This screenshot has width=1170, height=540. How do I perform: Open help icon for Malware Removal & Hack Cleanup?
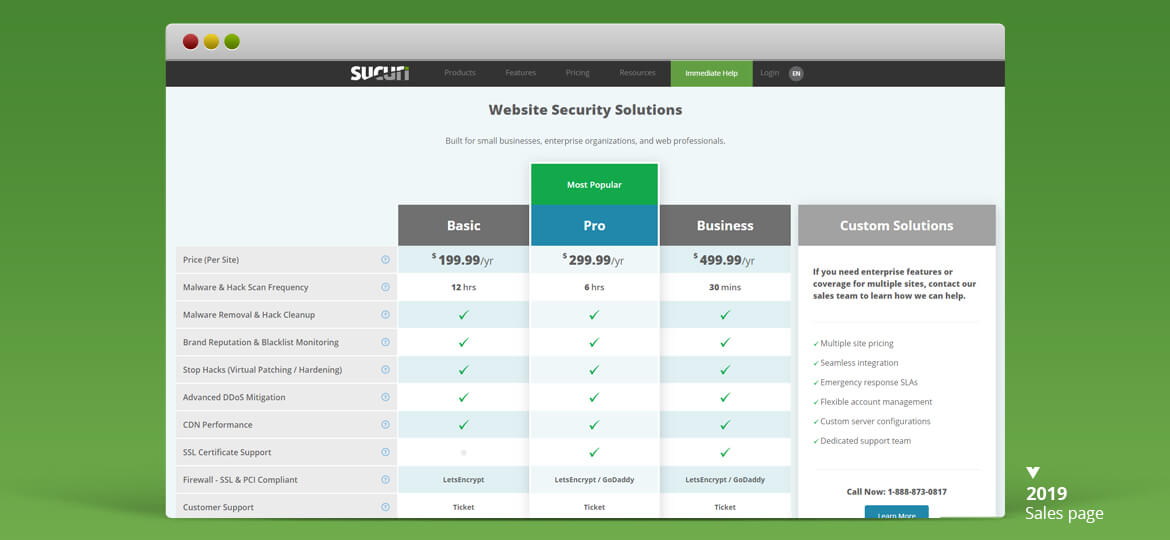coord(385,315)
